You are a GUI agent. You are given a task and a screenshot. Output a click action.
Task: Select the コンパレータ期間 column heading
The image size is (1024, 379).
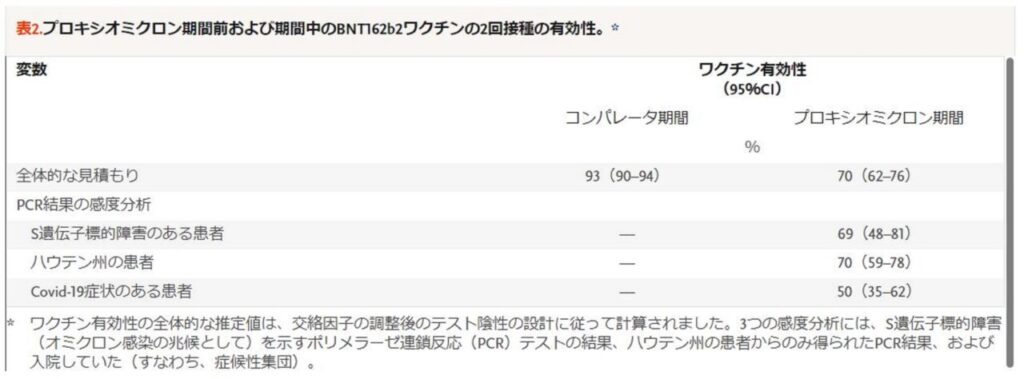pos(626,118)
